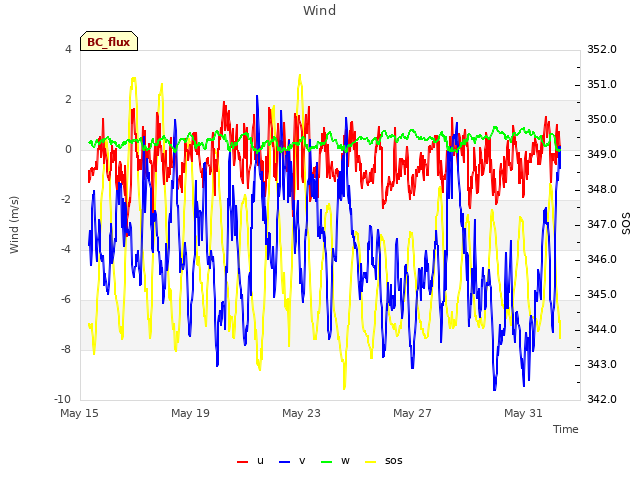Image resolution: width=640 pixels, height=480 pixels.
Task: Click the left axis value 0
Action: [68, 149]
